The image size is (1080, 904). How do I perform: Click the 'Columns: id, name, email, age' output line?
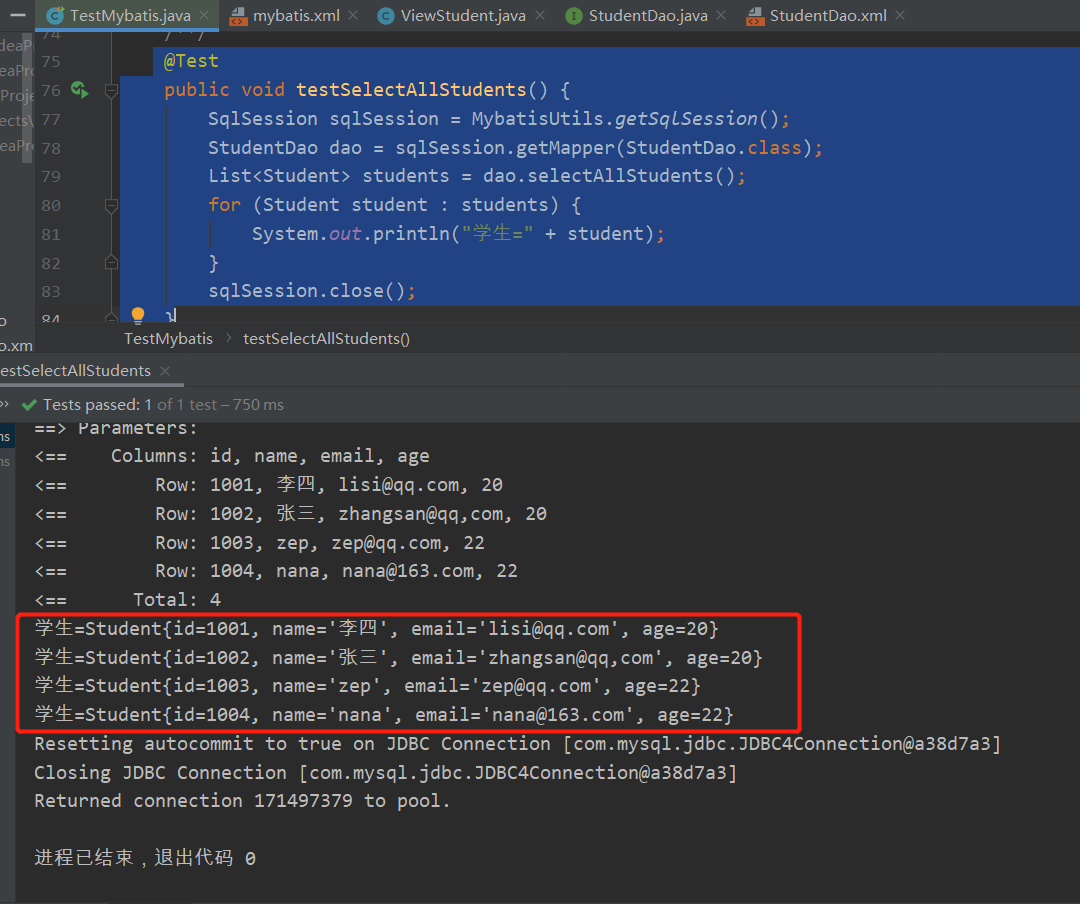point(232,456)
